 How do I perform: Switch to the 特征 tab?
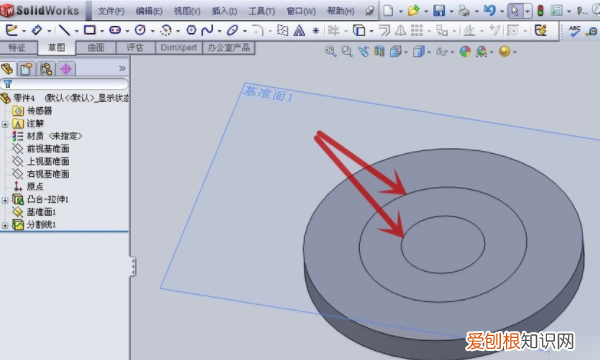click(18, 48)
